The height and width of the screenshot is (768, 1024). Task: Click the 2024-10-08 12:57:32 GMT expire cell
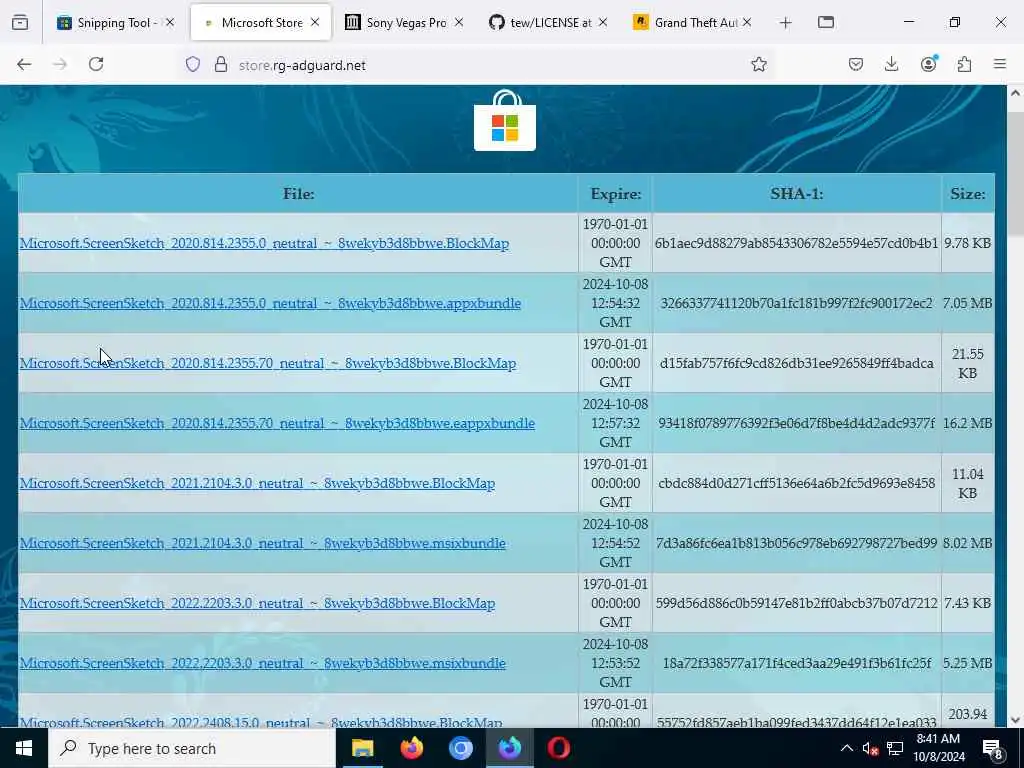point(615,423)
